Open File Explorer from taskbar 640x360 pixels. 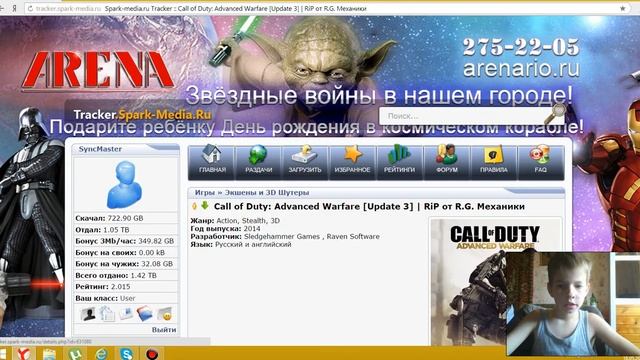click(x=49, y=353)
